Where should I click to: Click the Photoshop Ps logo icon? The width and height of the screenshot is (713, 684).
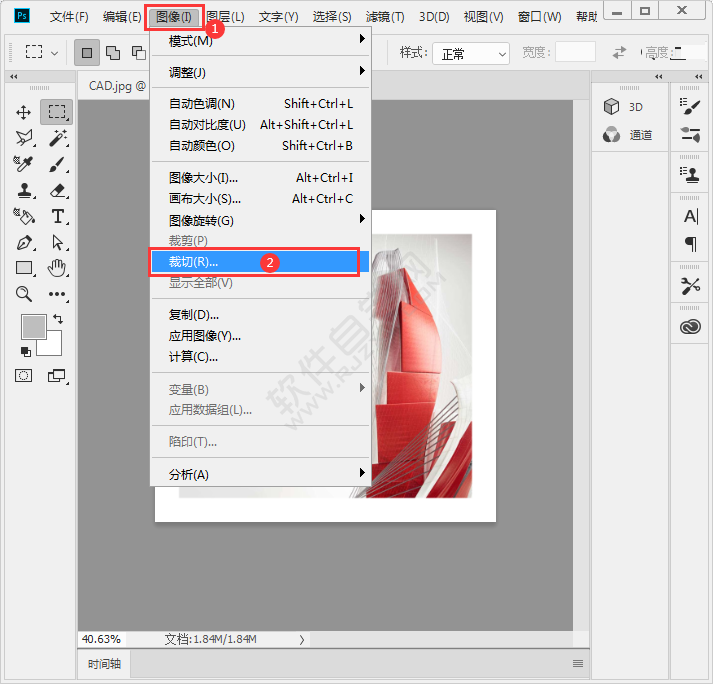[22, 16]
